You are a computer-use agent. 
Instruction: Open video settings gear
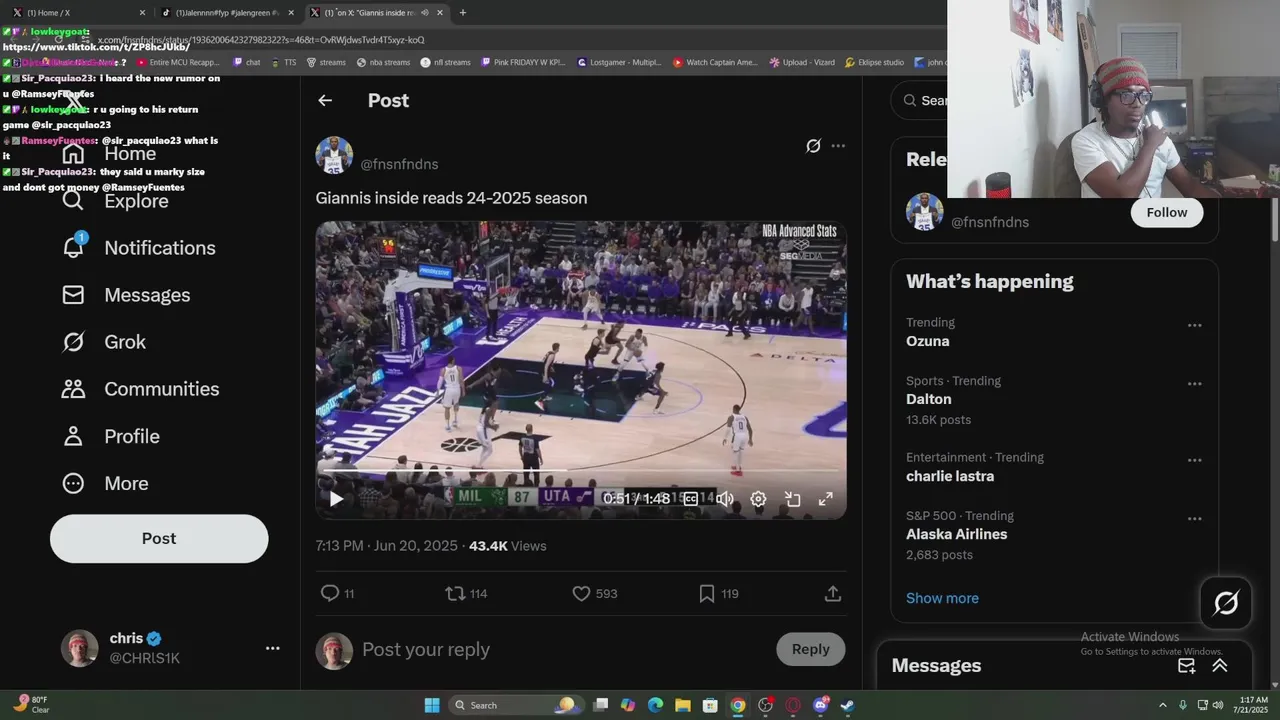tap(758, 499)
